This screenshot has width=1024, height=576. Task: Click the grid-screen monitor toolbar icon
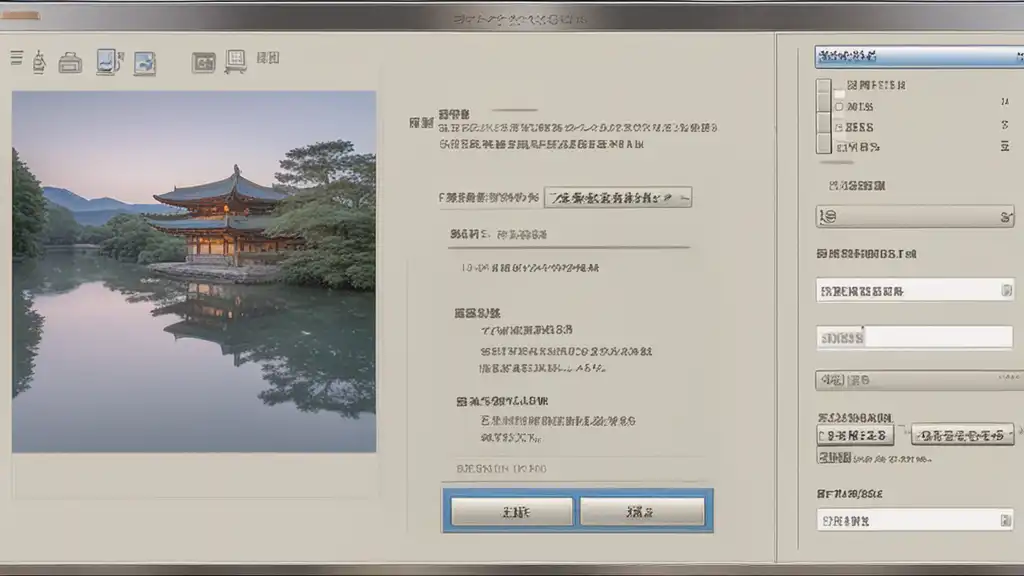pyautogui.click(x=236, y=61)
